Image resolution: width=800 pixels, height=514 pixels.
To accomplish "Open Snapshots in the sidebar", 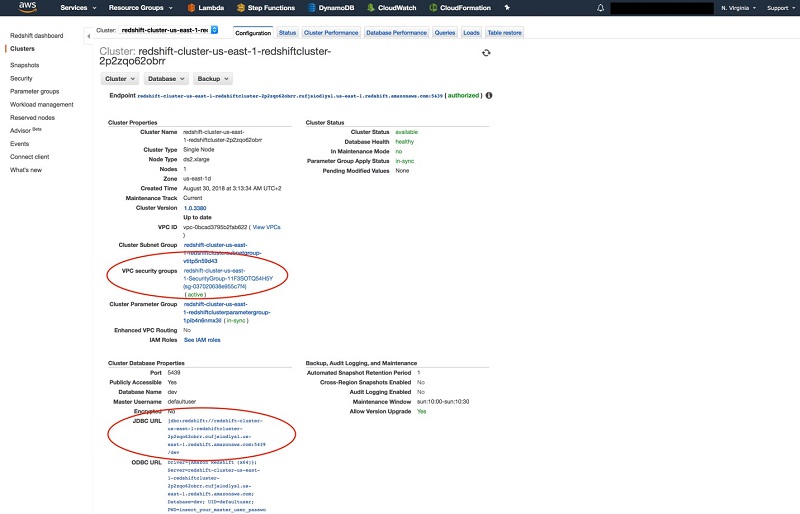I will click(24, 65).
